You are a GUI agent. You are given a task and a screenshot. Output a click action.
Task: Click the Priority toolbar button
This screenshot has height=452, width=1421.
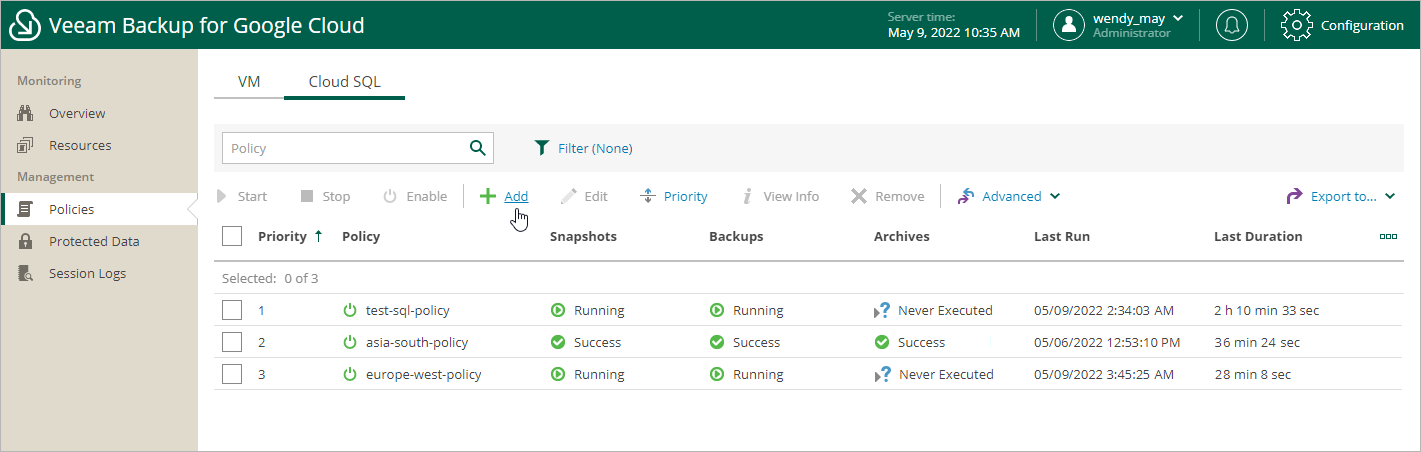(674, 196)
